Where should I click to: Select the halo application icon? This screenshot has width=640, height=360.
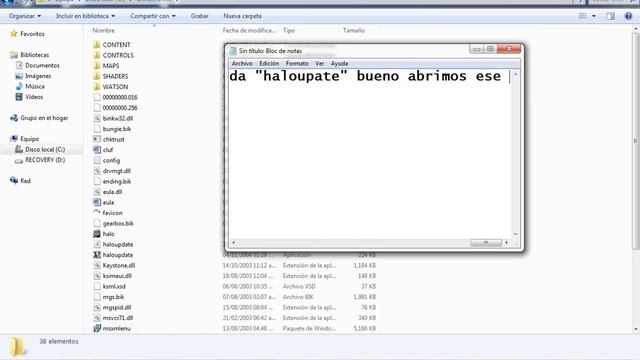point(97,234)
